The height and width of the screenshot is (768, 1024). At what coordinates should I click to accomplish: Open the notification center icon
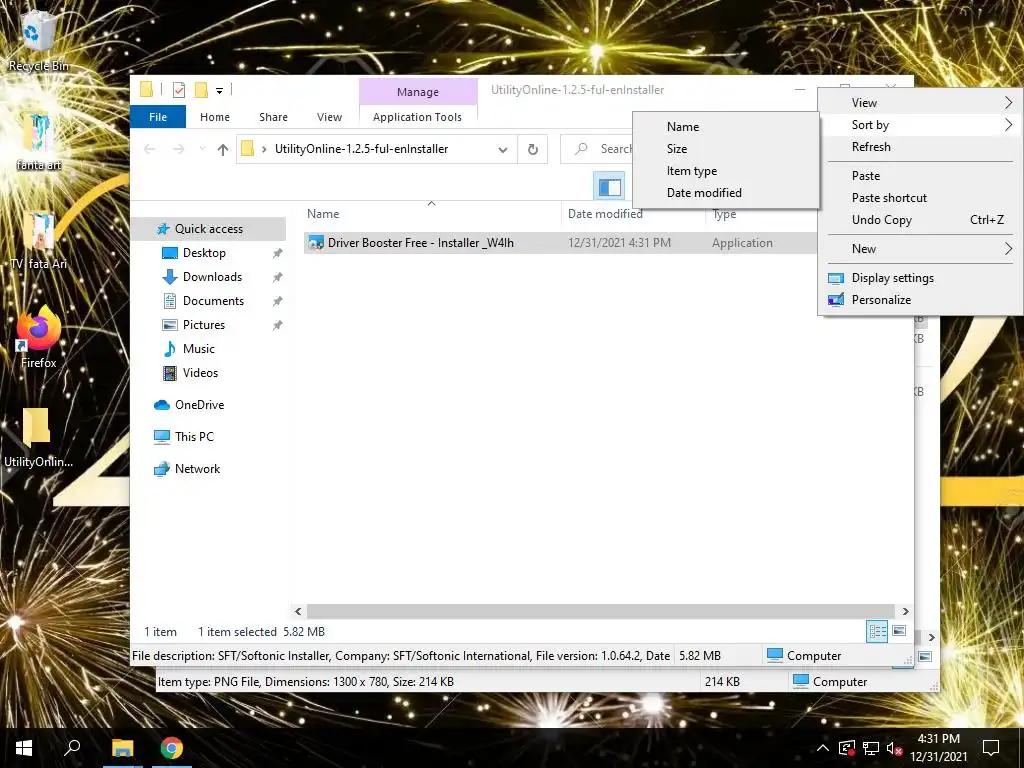[x=991, y=748]
